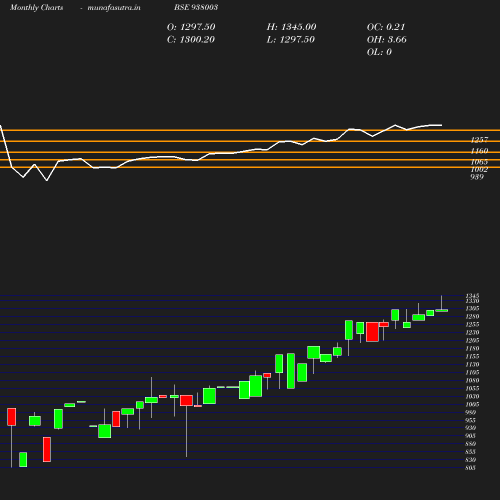Click the 855 price axis label
The image size is (500, 500).
click(470, 452)
